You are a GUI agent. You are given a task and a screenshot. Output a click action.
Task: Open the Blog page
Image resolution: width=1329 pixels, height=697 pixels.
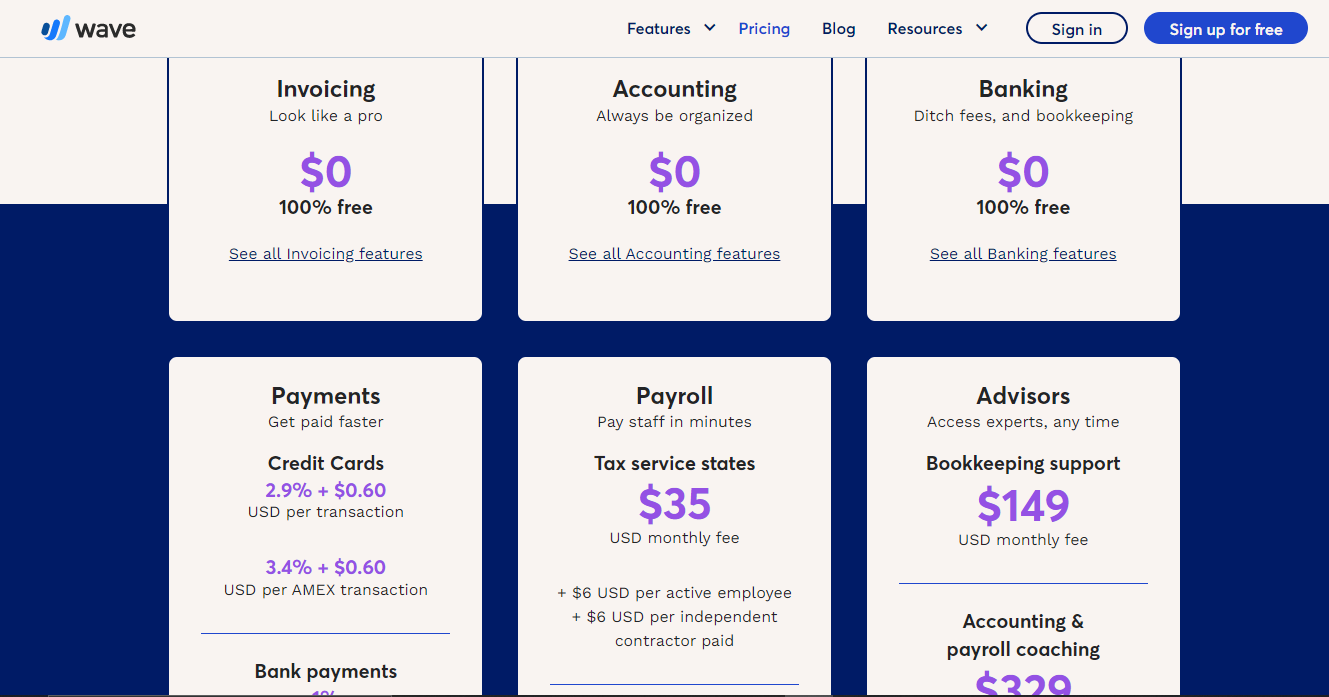[838, 29]
